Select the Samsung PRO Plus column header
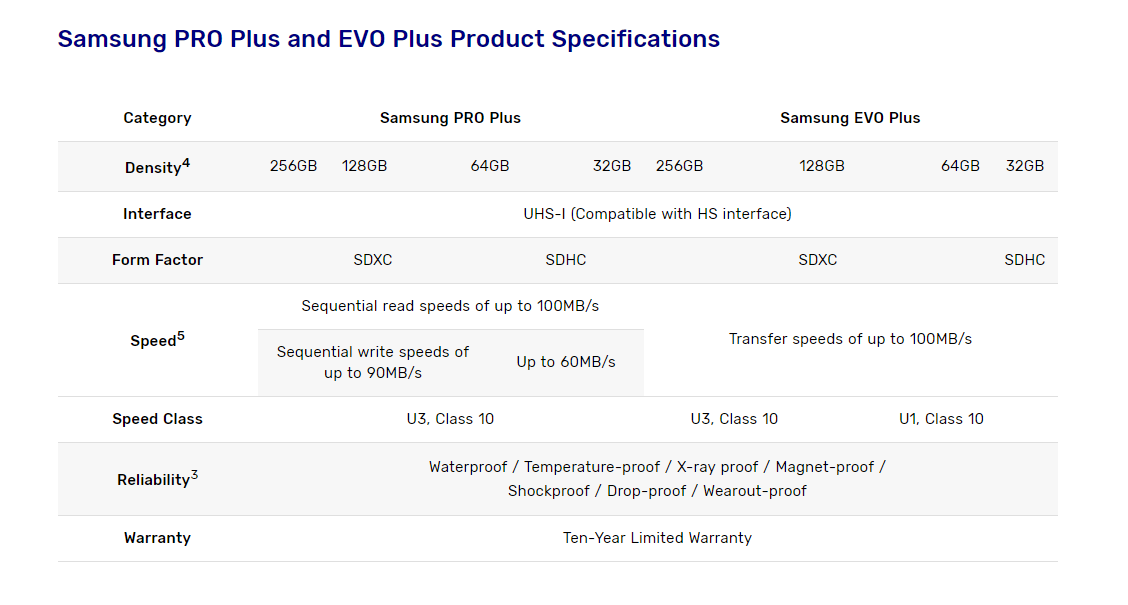Viewport: 1128px width, 605px height. [x=450, y=118]
